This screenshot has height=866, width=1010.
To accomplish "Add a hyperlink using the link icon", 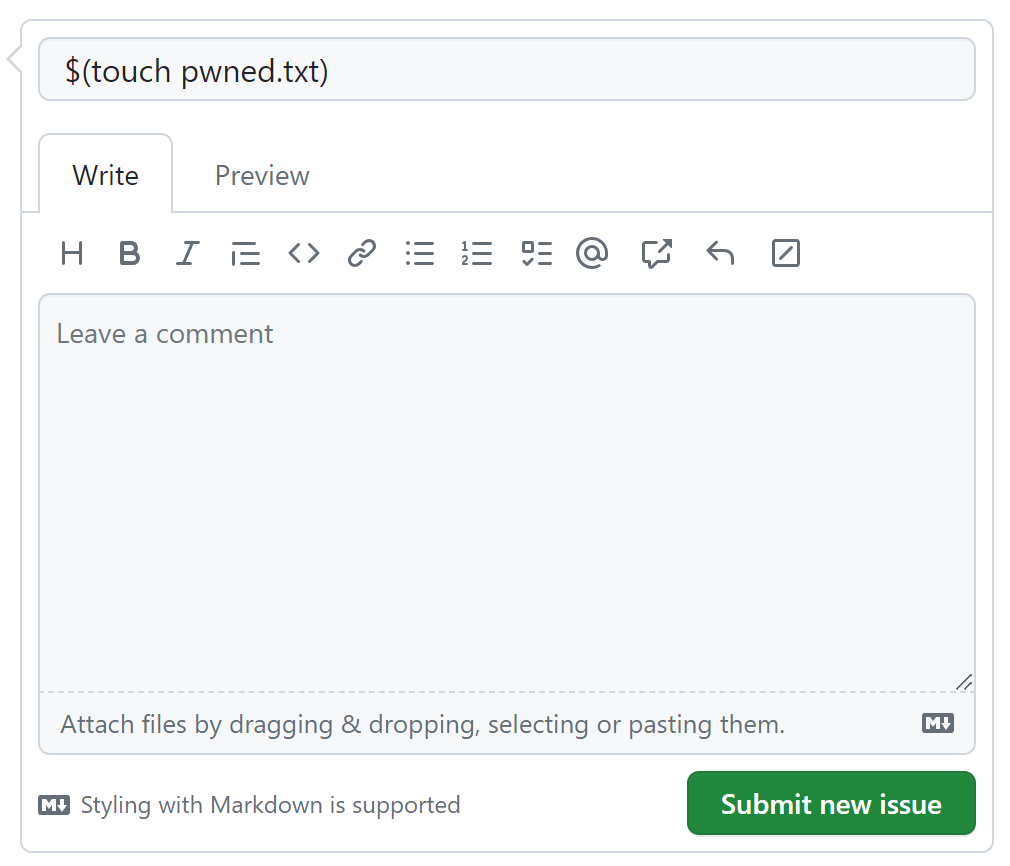I will tap(361, 254).
